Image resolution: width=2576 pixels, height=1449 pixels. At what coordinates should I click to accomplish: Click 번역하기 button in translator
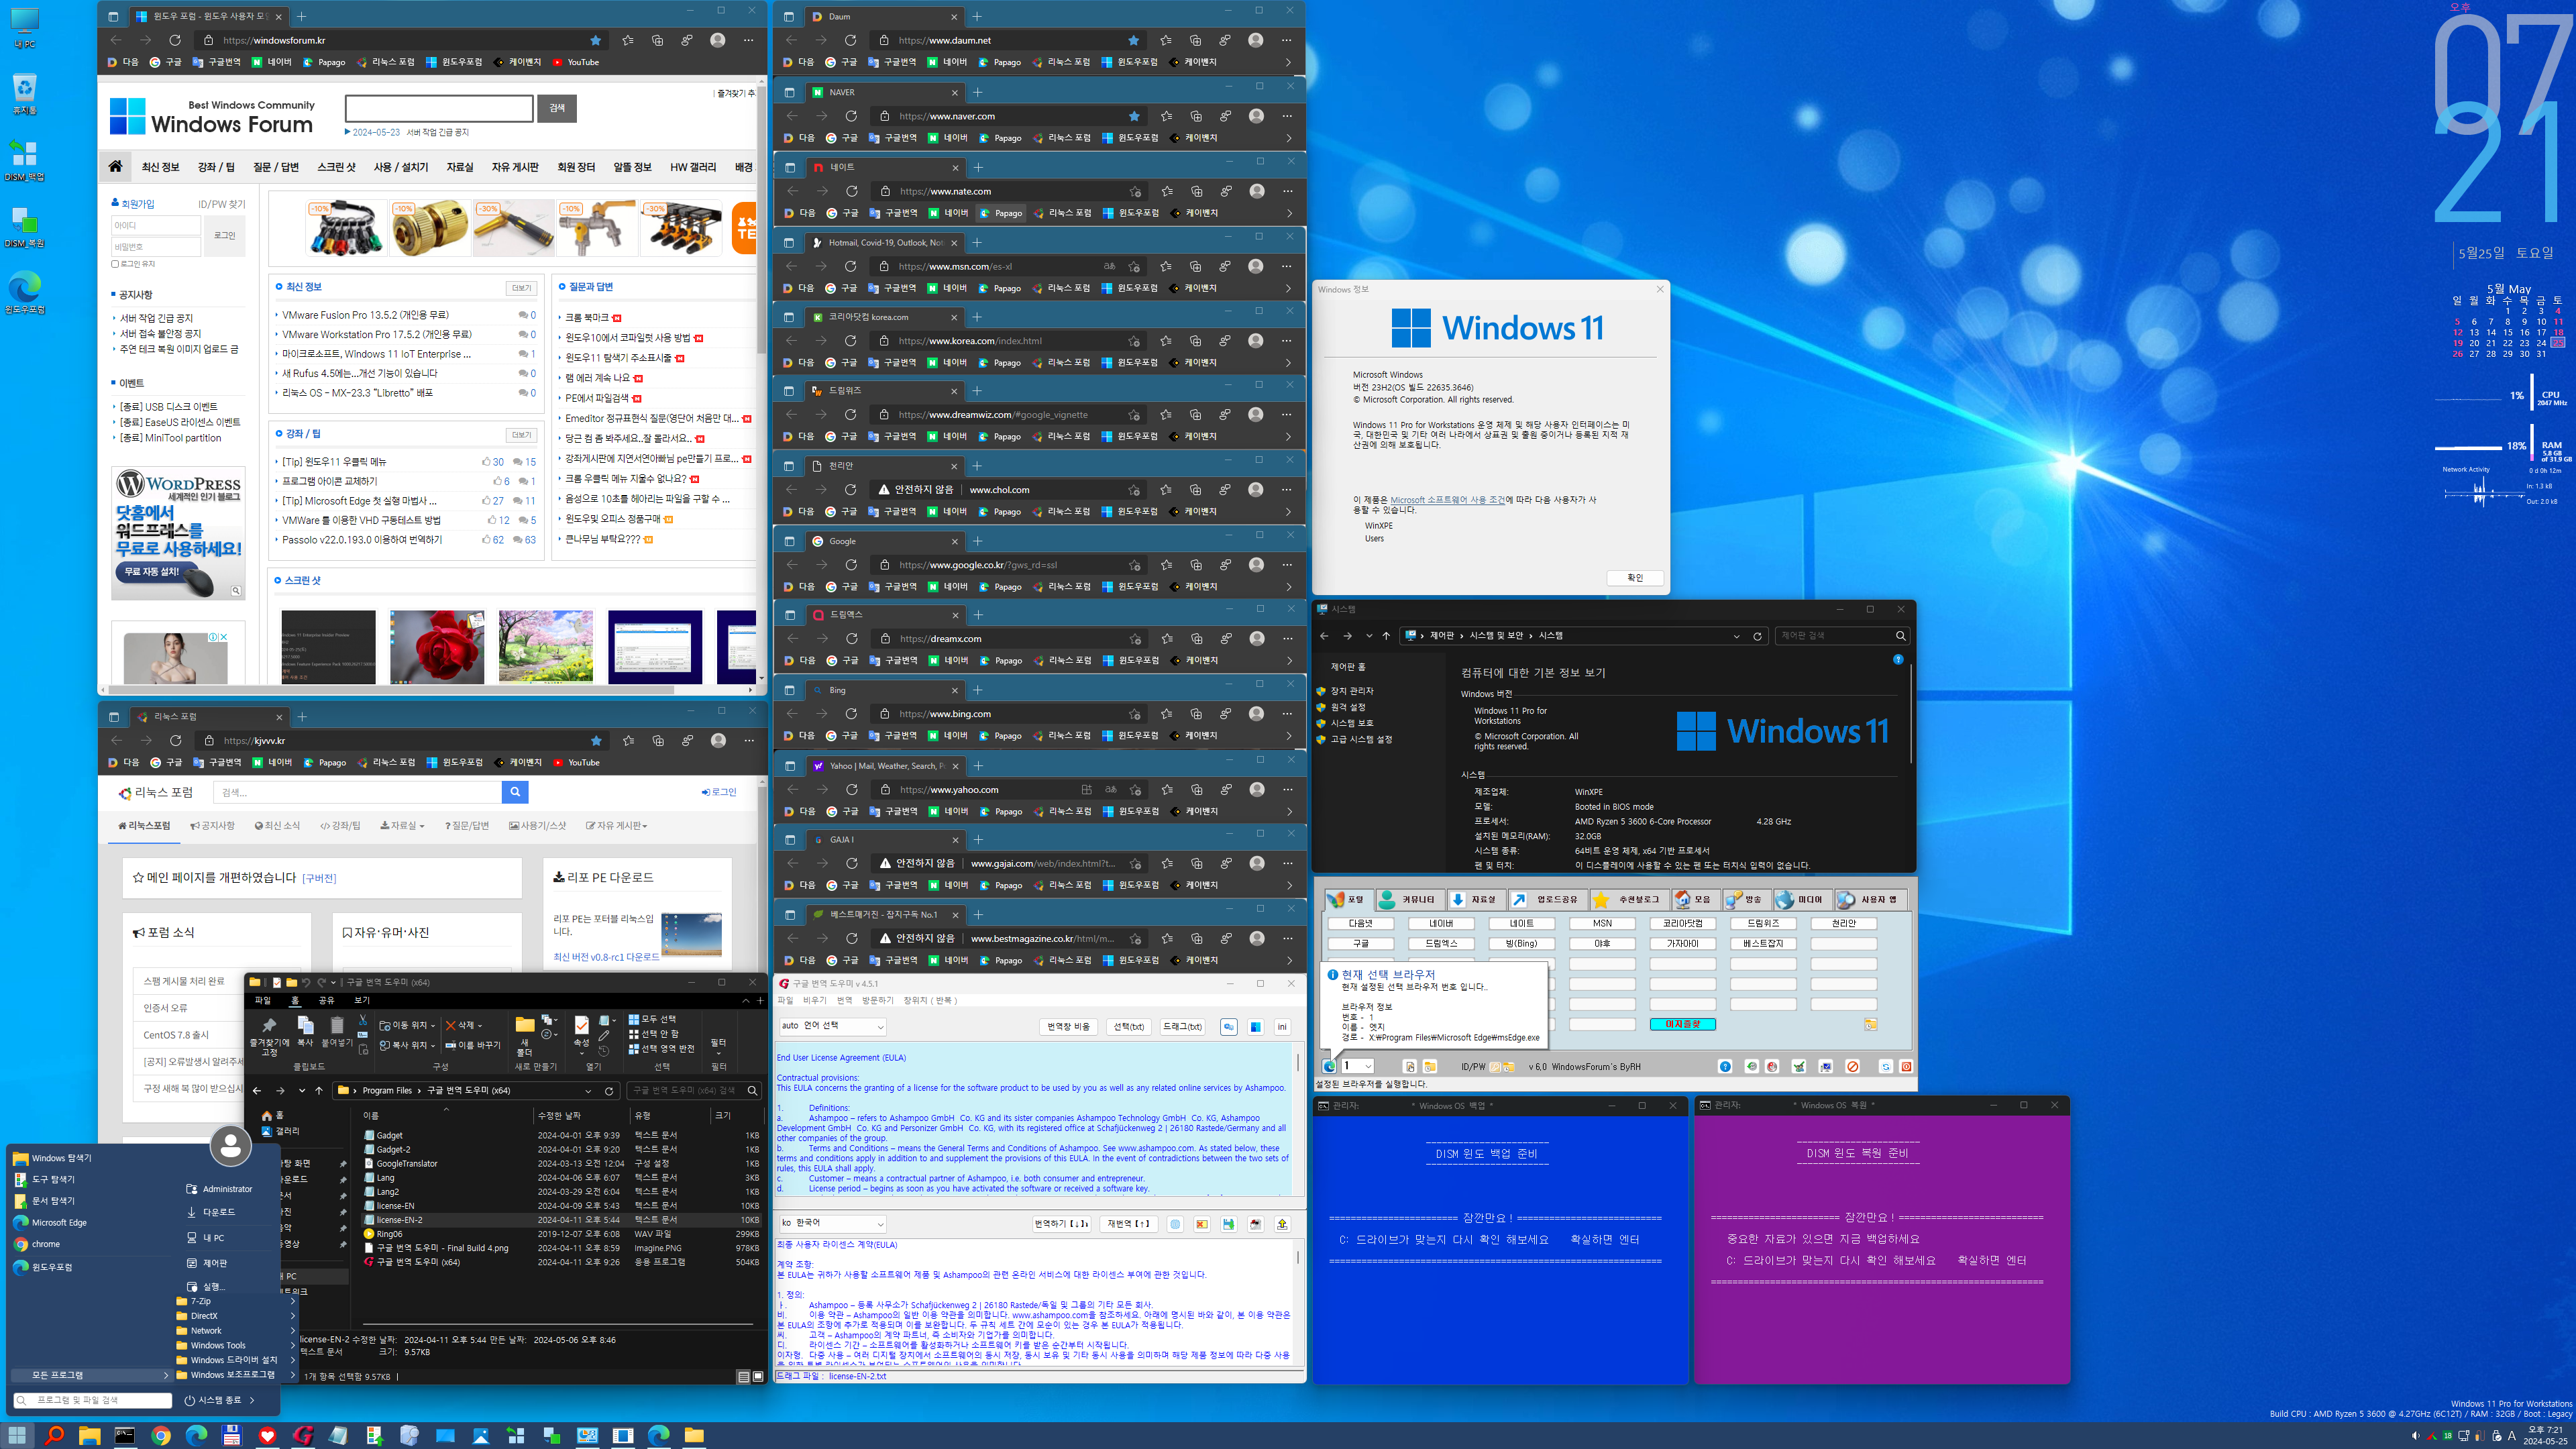tap(1062, 1224)
